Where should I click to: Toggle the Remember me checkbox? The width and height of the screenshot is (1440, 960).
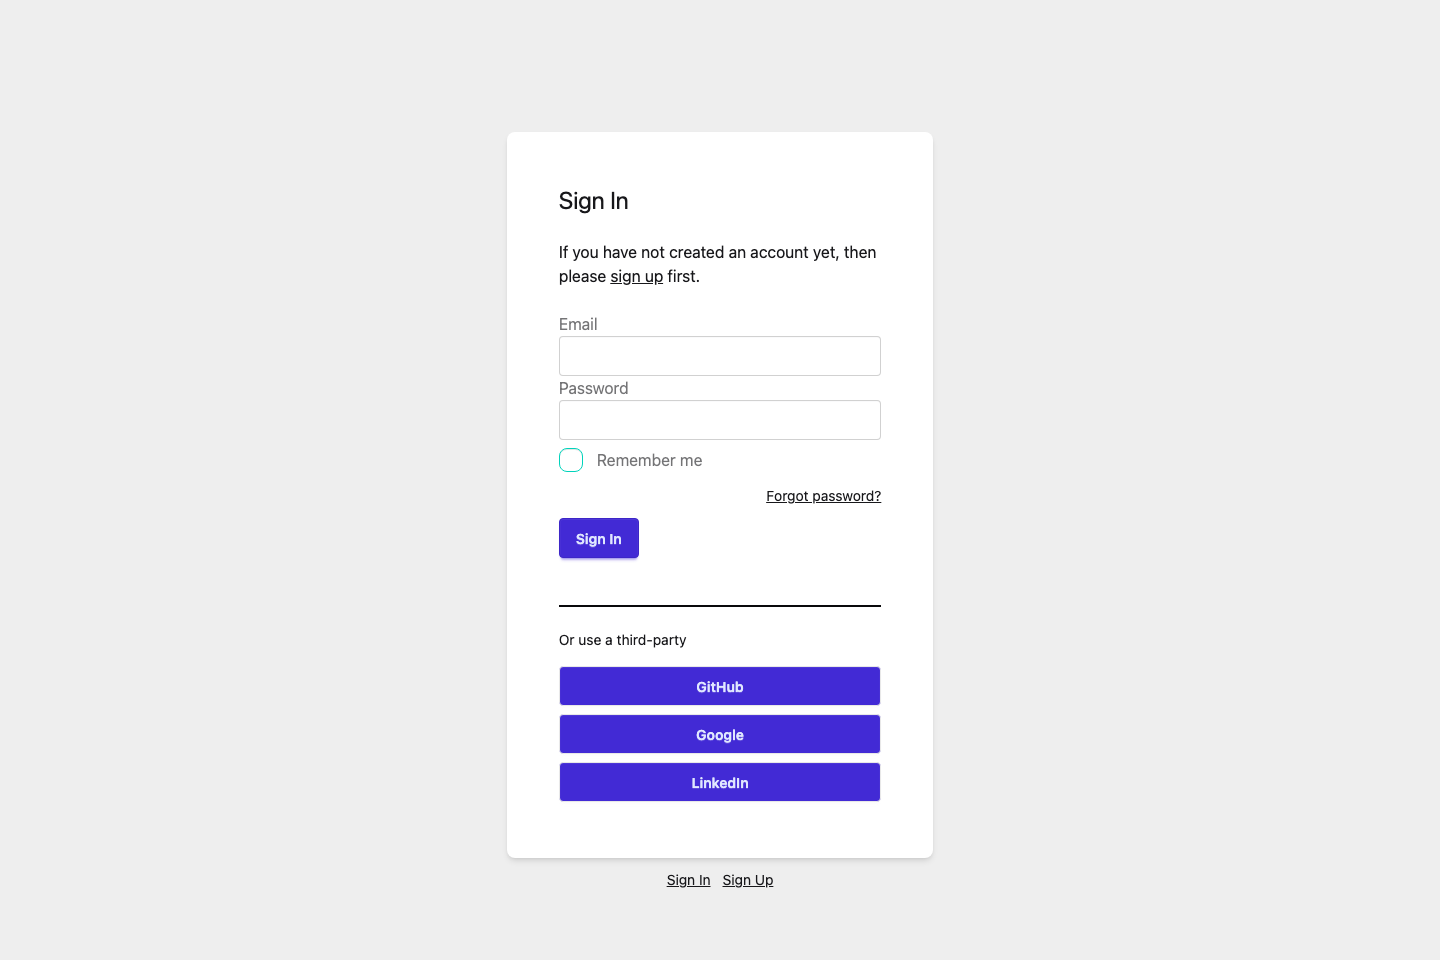point(570,459)
